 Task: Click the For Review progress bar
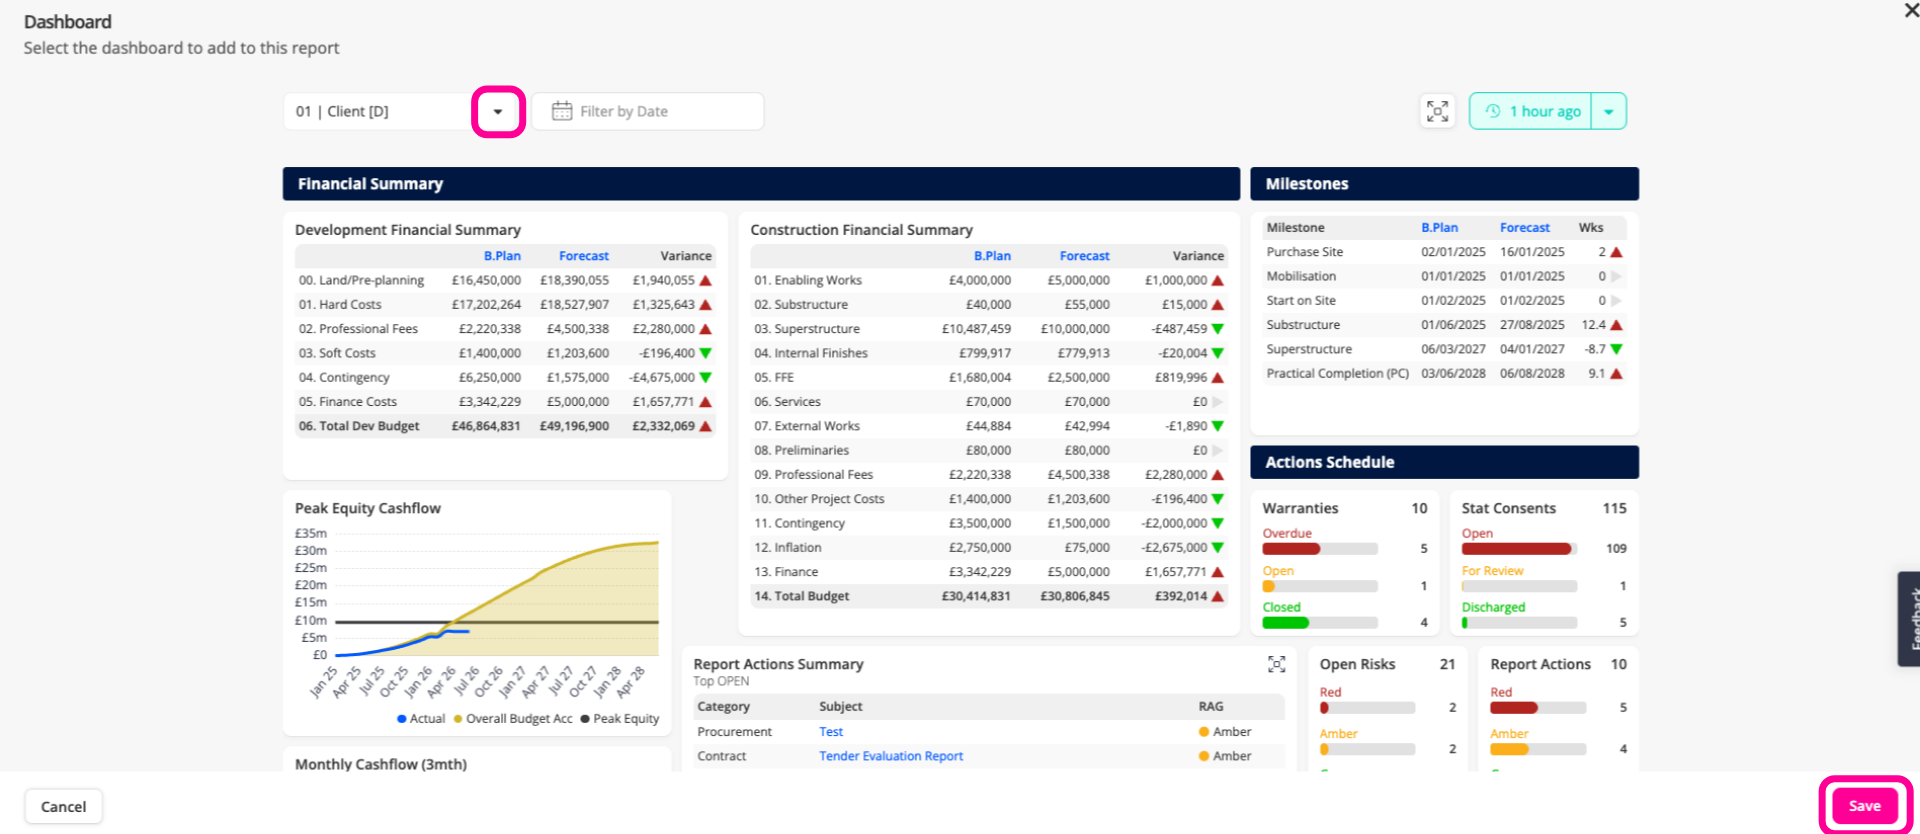click(x=1519, y=587)
